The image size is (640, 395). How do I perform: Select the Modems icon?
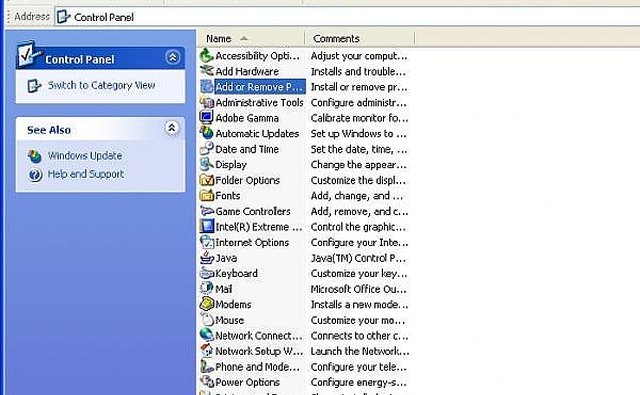(x=207, y=304)
